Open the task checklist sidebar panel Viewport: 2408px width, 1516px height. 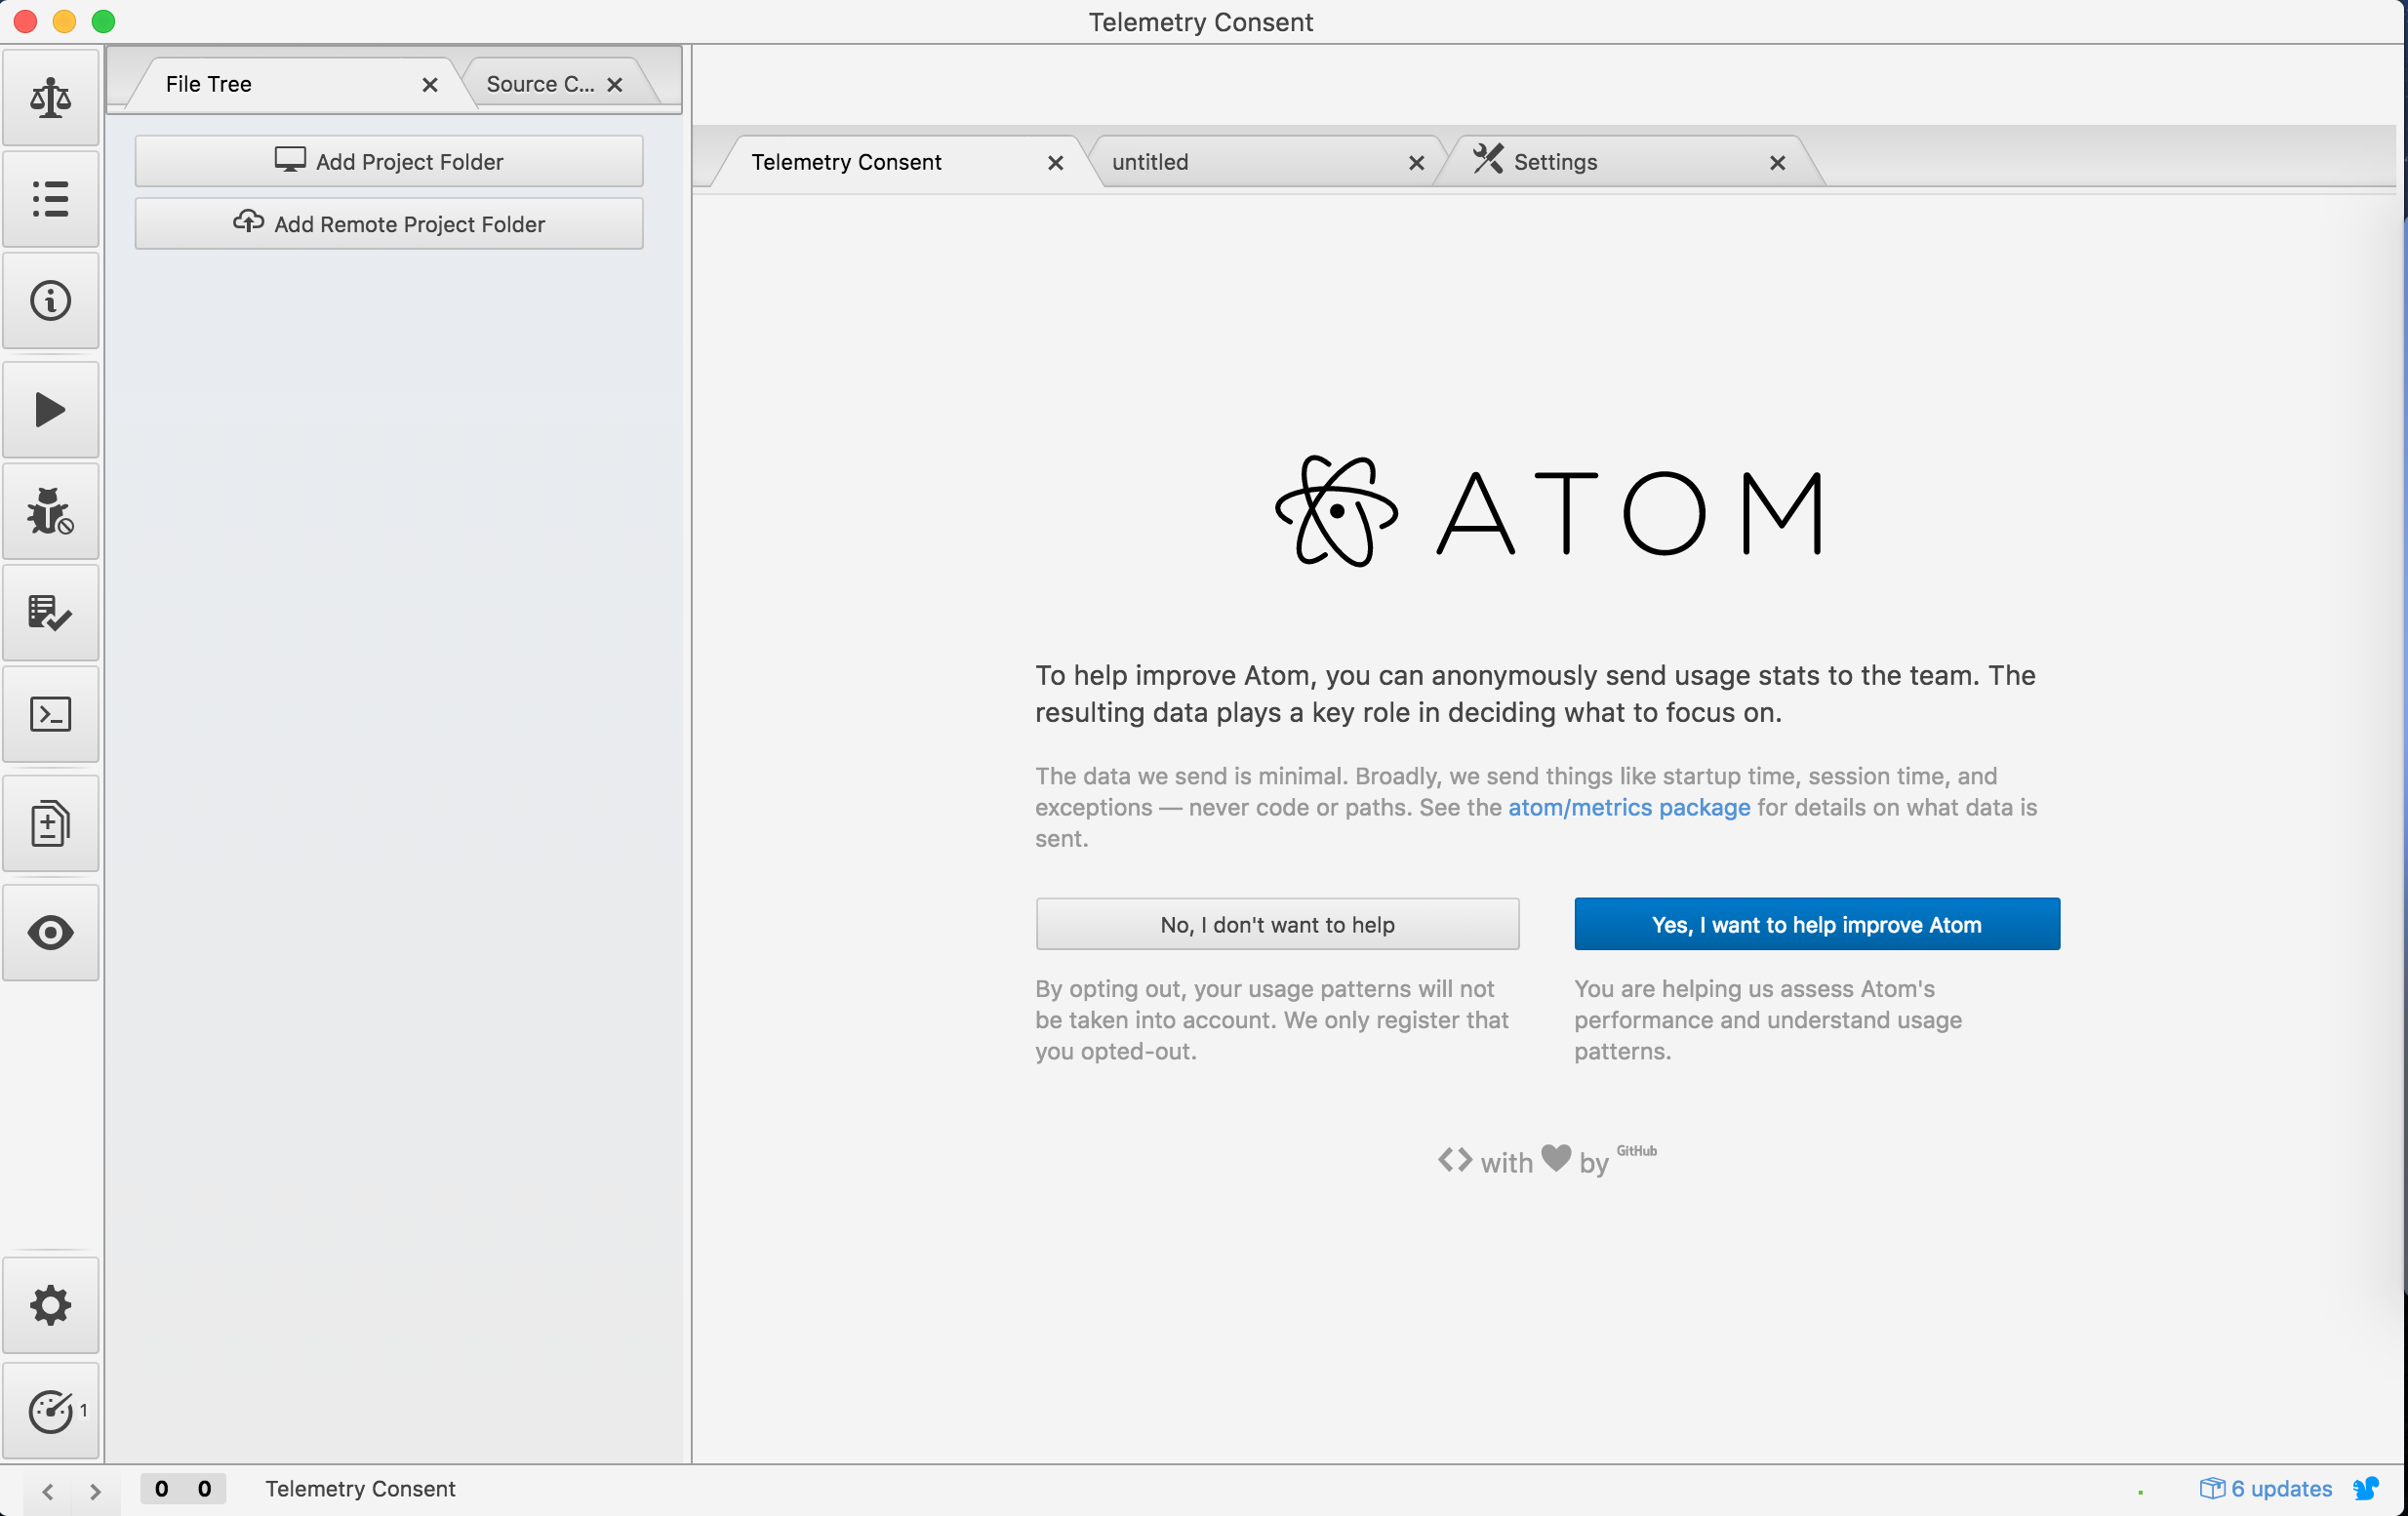pyautogui.click(x=50, y=613)
